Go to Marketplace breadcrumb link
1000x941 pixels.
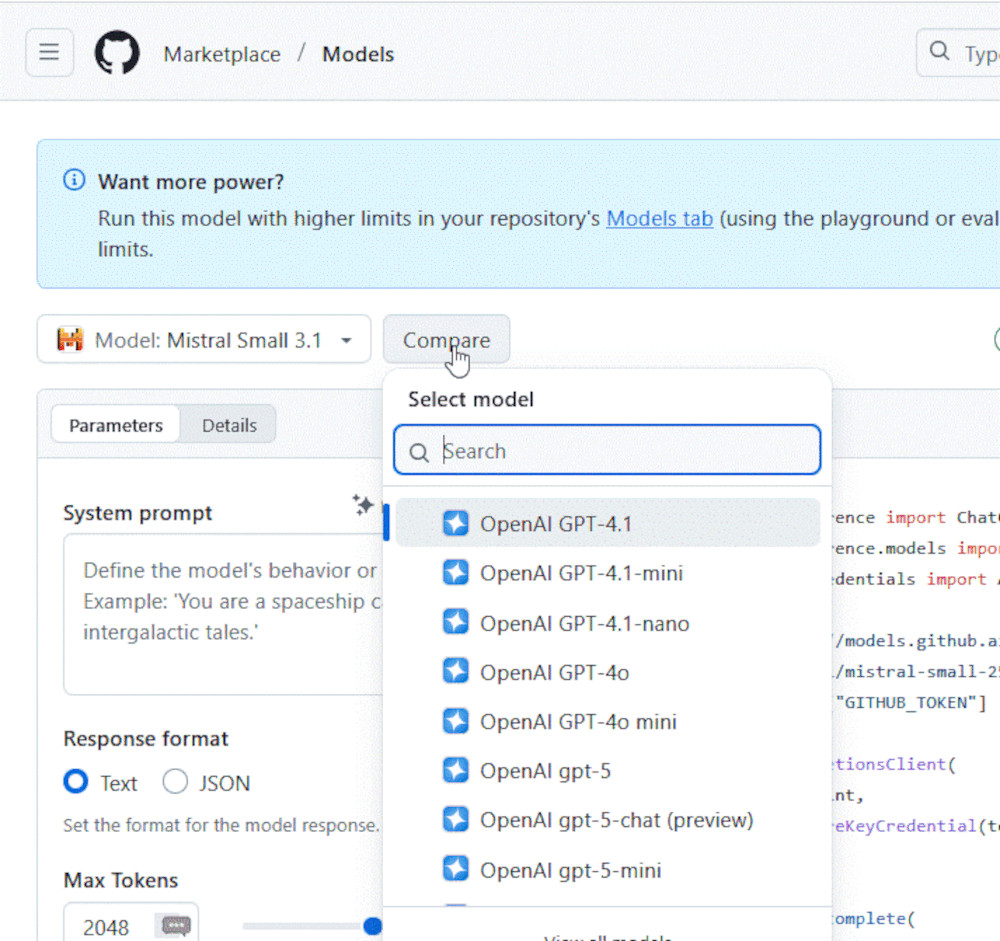tap(222, 54)
